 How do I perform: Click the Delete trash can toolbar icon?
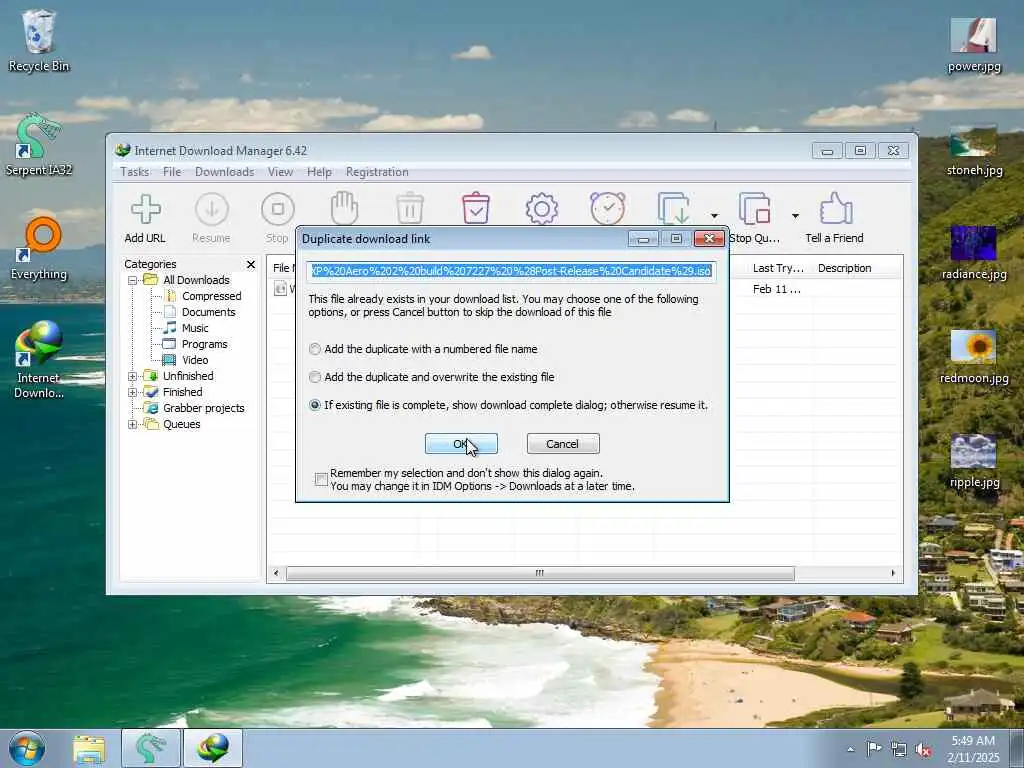point(410,208)
